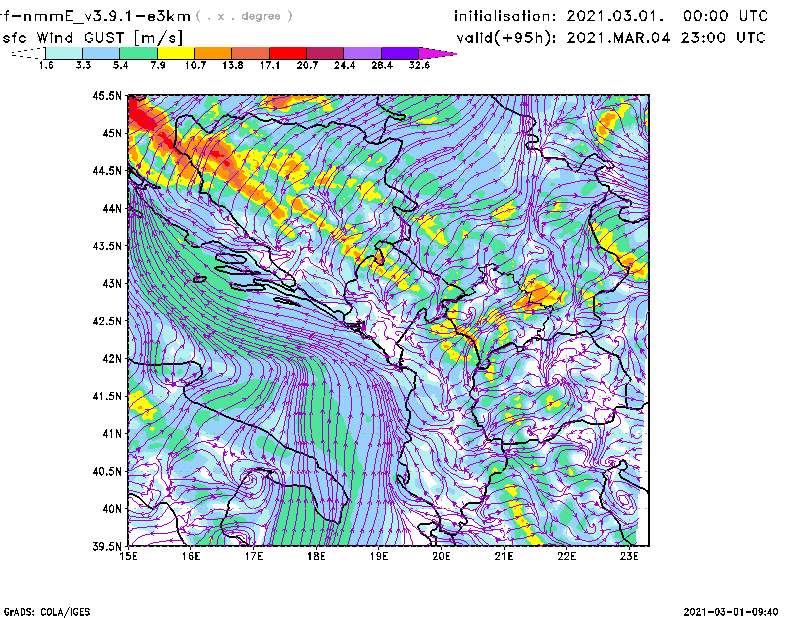This screenshot has width=800, height=618.
Task: Click the legend value '20.7'
Action: tap(307, 65)
